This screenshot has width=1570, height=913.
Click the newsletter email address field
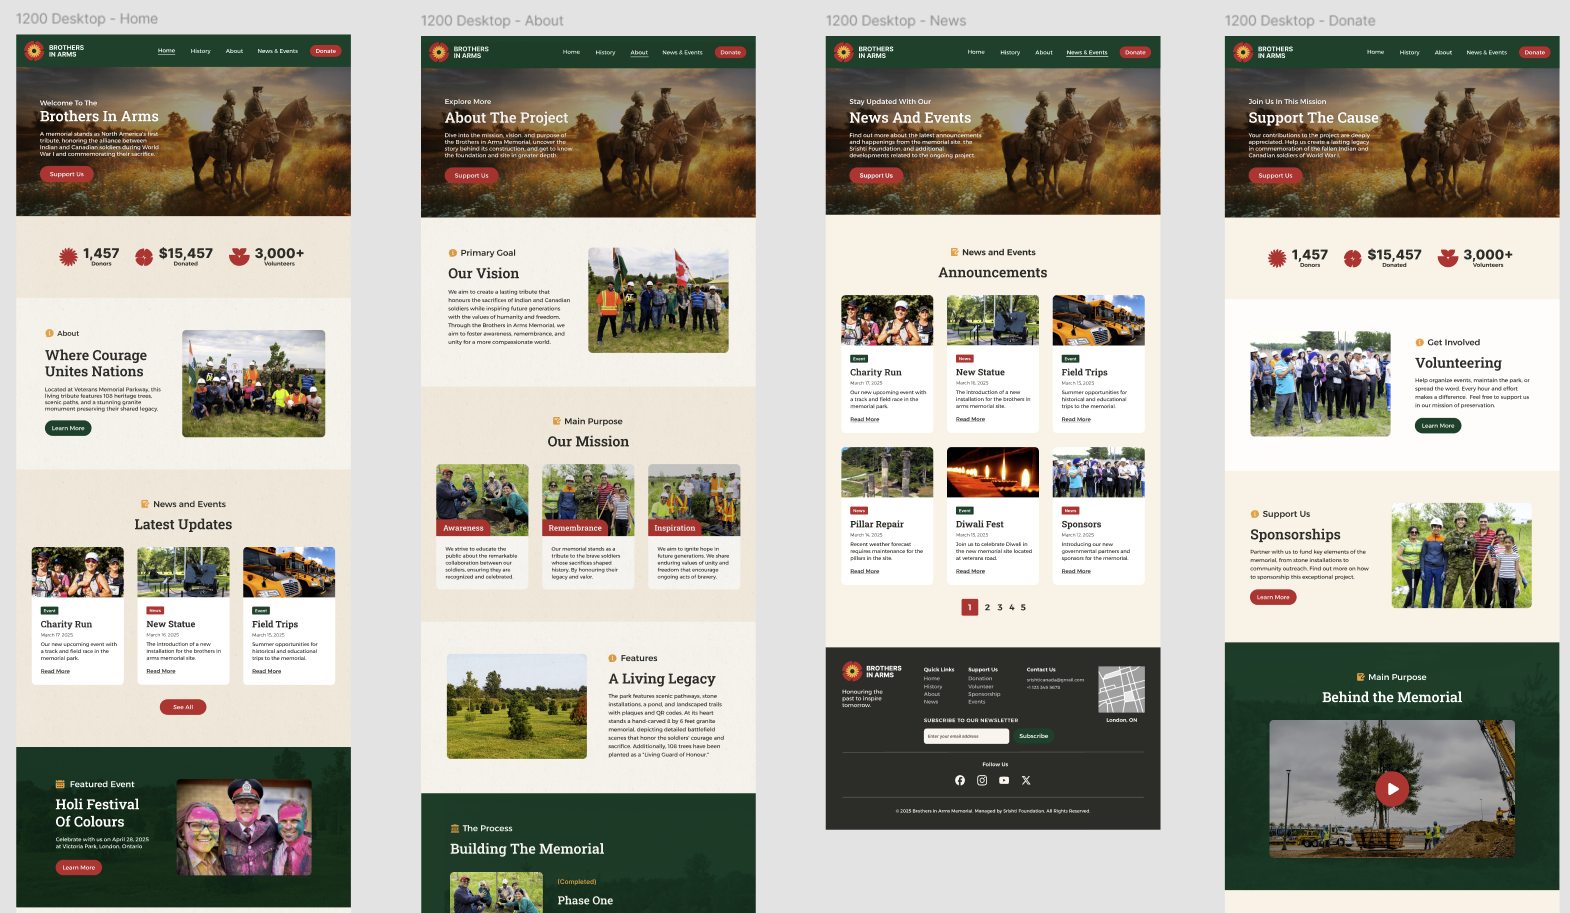(965, 736)
